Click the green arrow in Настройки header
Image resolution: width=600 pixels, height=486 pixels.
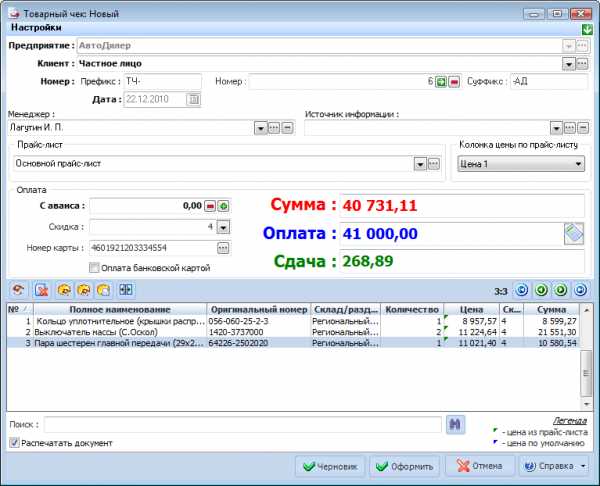click(586, 29)
